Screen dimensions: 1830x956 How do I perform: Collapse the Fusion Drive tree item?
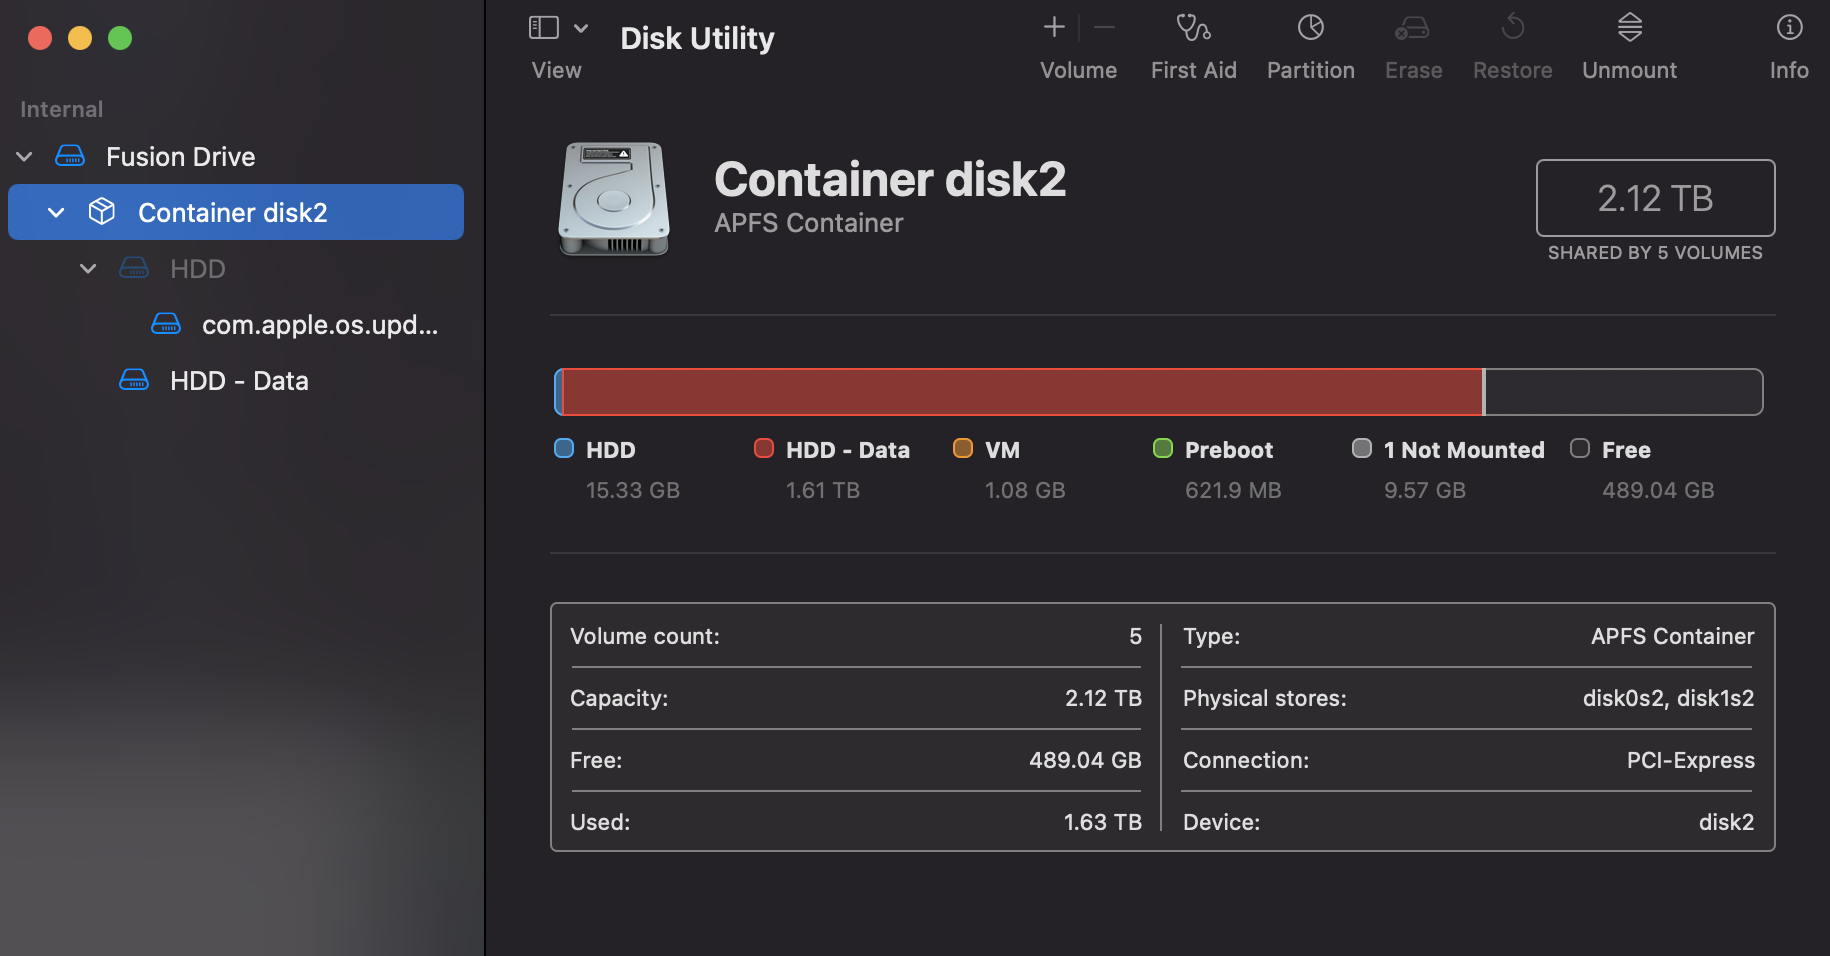pos(25,157)
